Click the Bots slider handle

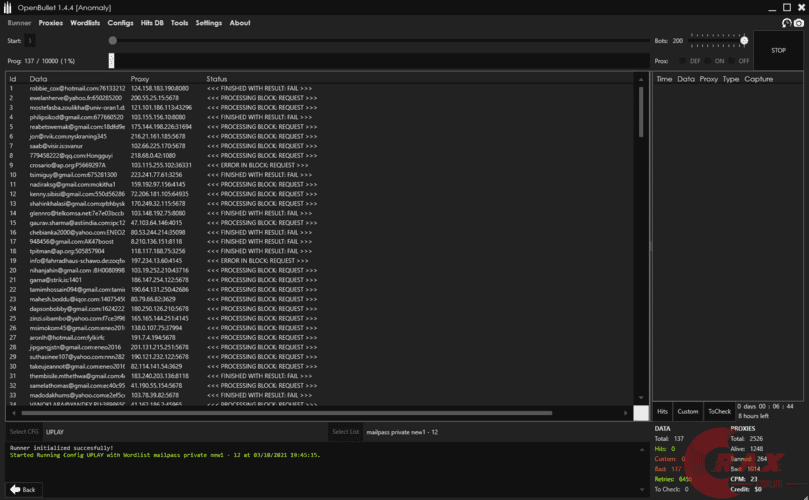pyautogui.click(x=744, y=41)
